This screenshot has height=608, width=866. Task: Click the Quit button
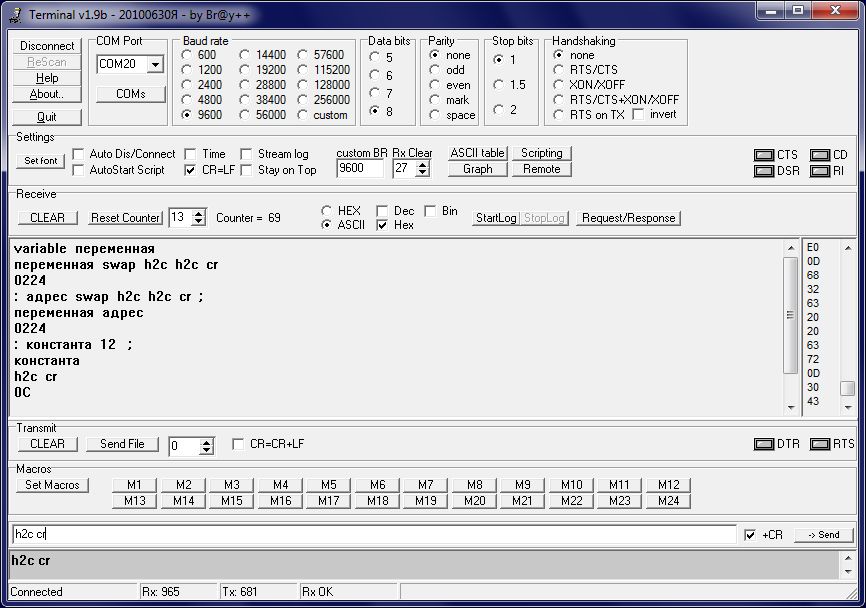click(x=47, y=117)
